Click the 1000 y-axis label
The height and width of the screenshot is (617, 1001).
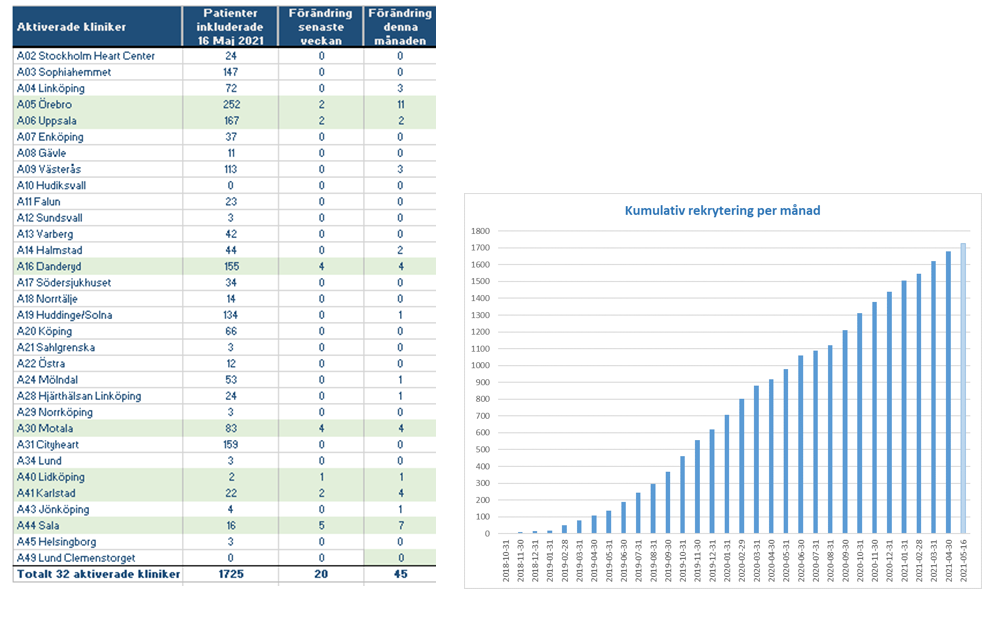pyautogui.click(x=481, y=366)
